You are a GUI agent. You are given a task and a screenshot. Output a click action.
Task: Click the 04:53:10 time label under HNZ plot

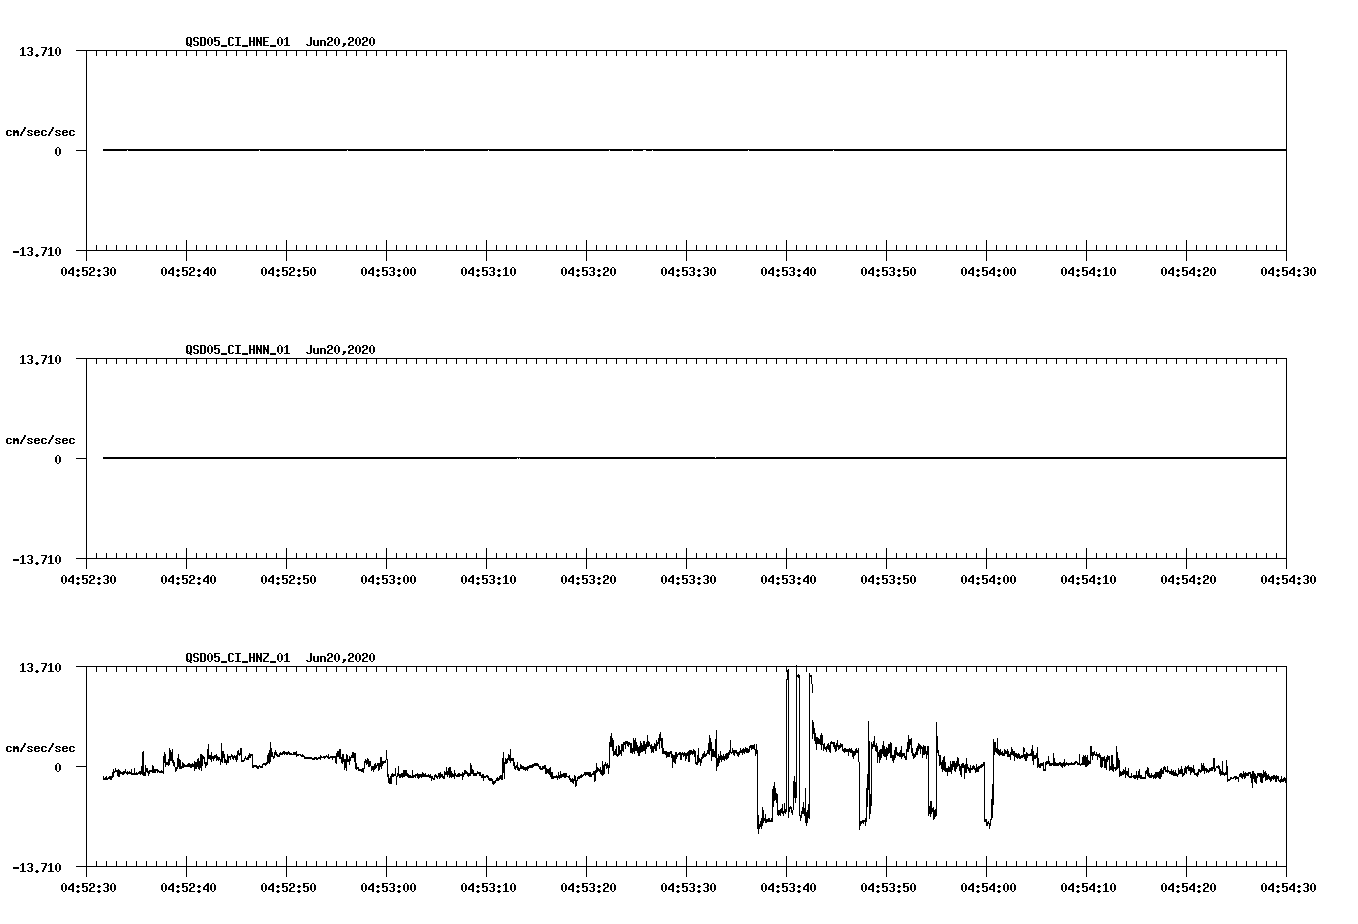tap(488, 888)
